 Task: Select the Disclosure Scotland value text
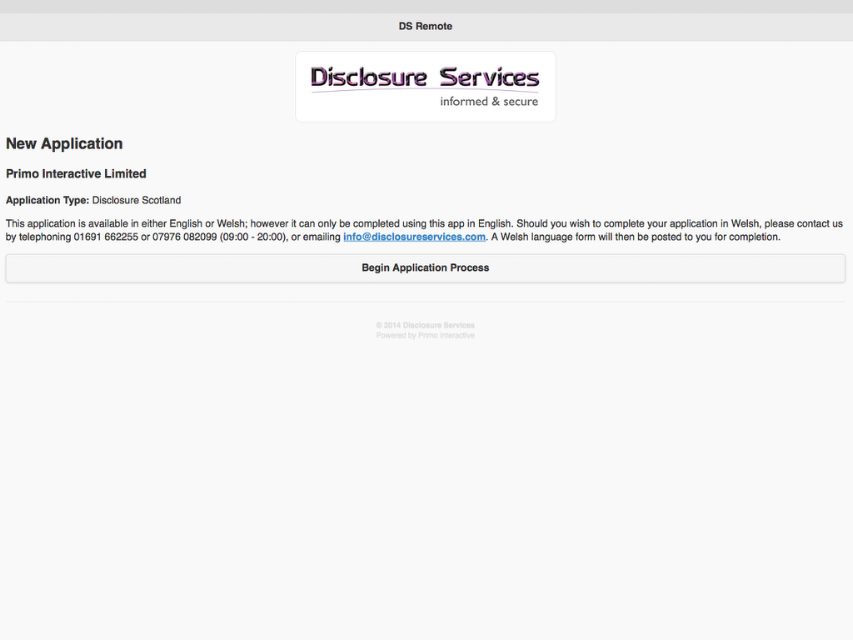(137, 200)
